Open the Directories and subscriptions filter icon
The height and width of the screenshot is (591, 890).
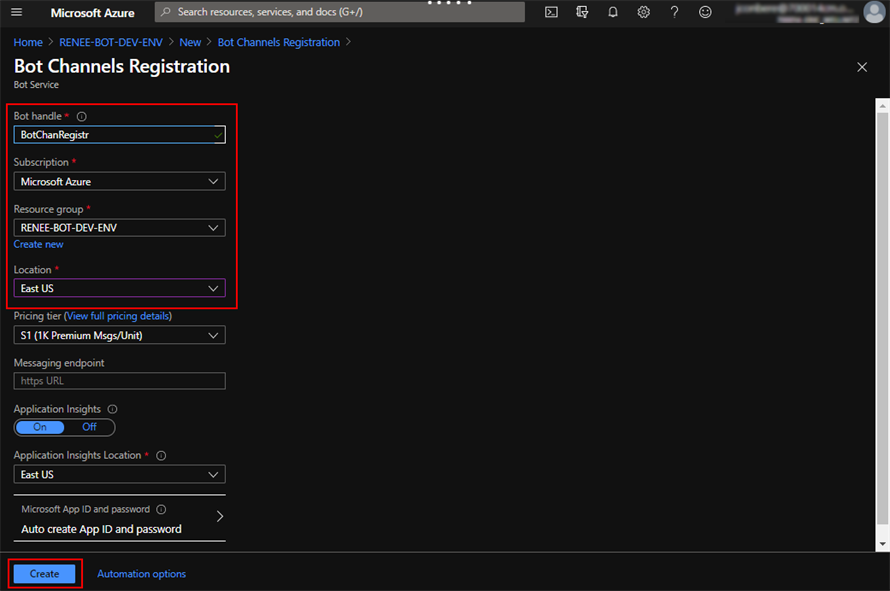click(582, 12)
